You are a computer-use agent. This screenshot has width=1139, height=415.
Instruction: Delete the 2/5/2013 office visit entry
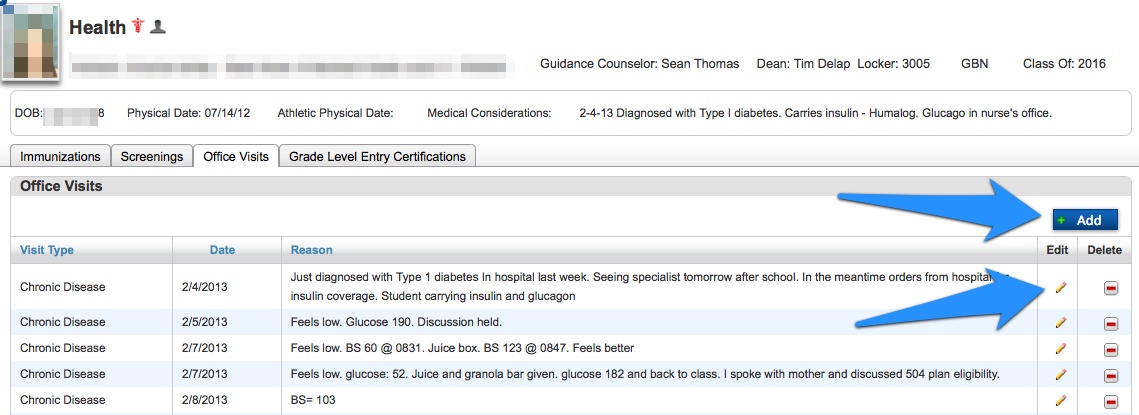pos(1110,323)
